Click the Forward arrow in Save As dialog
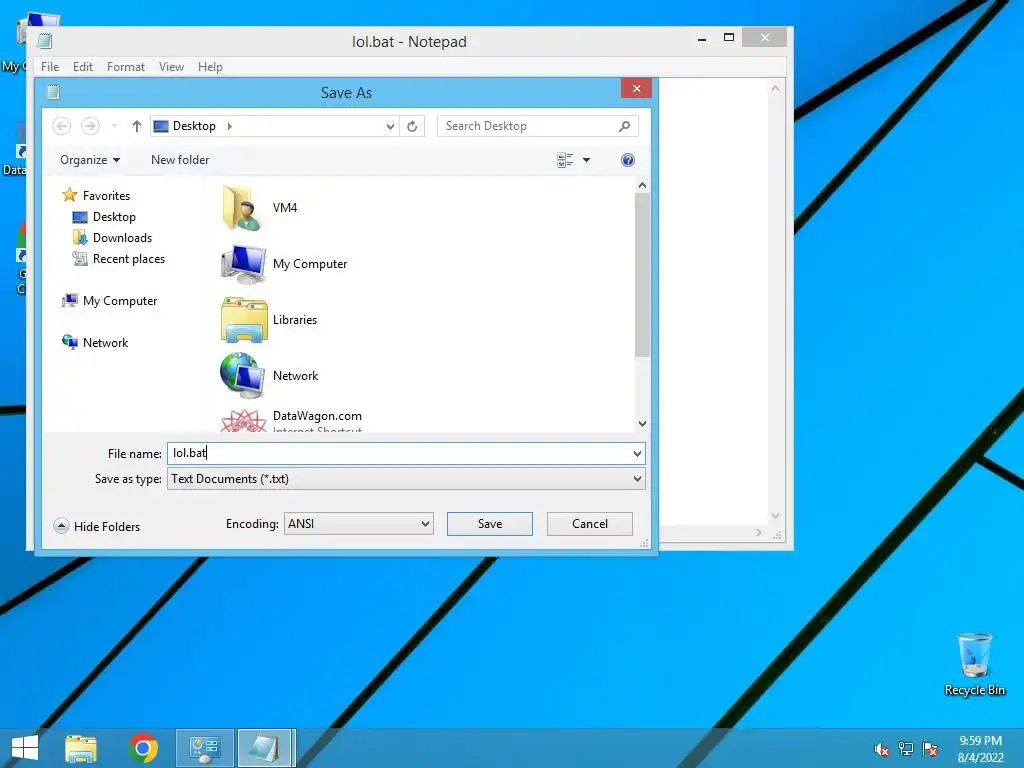The image size is (1024, 768). point(90,126)
